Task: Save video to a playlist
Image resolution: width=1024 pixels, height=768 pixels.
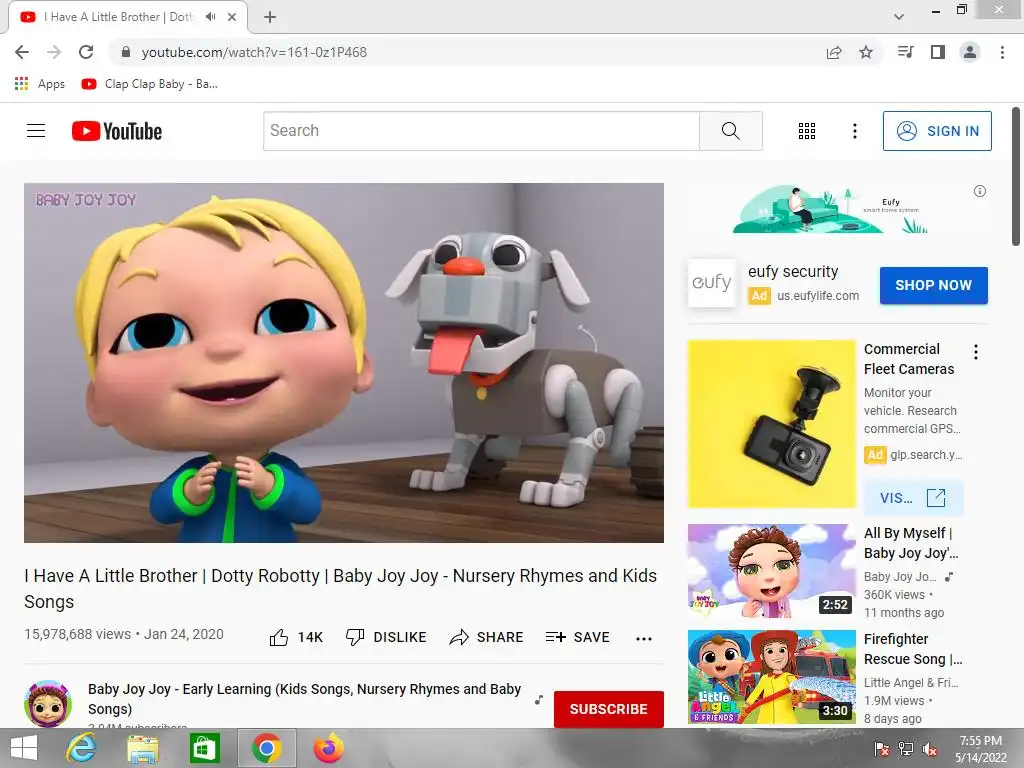Action: tap(577, 637)
